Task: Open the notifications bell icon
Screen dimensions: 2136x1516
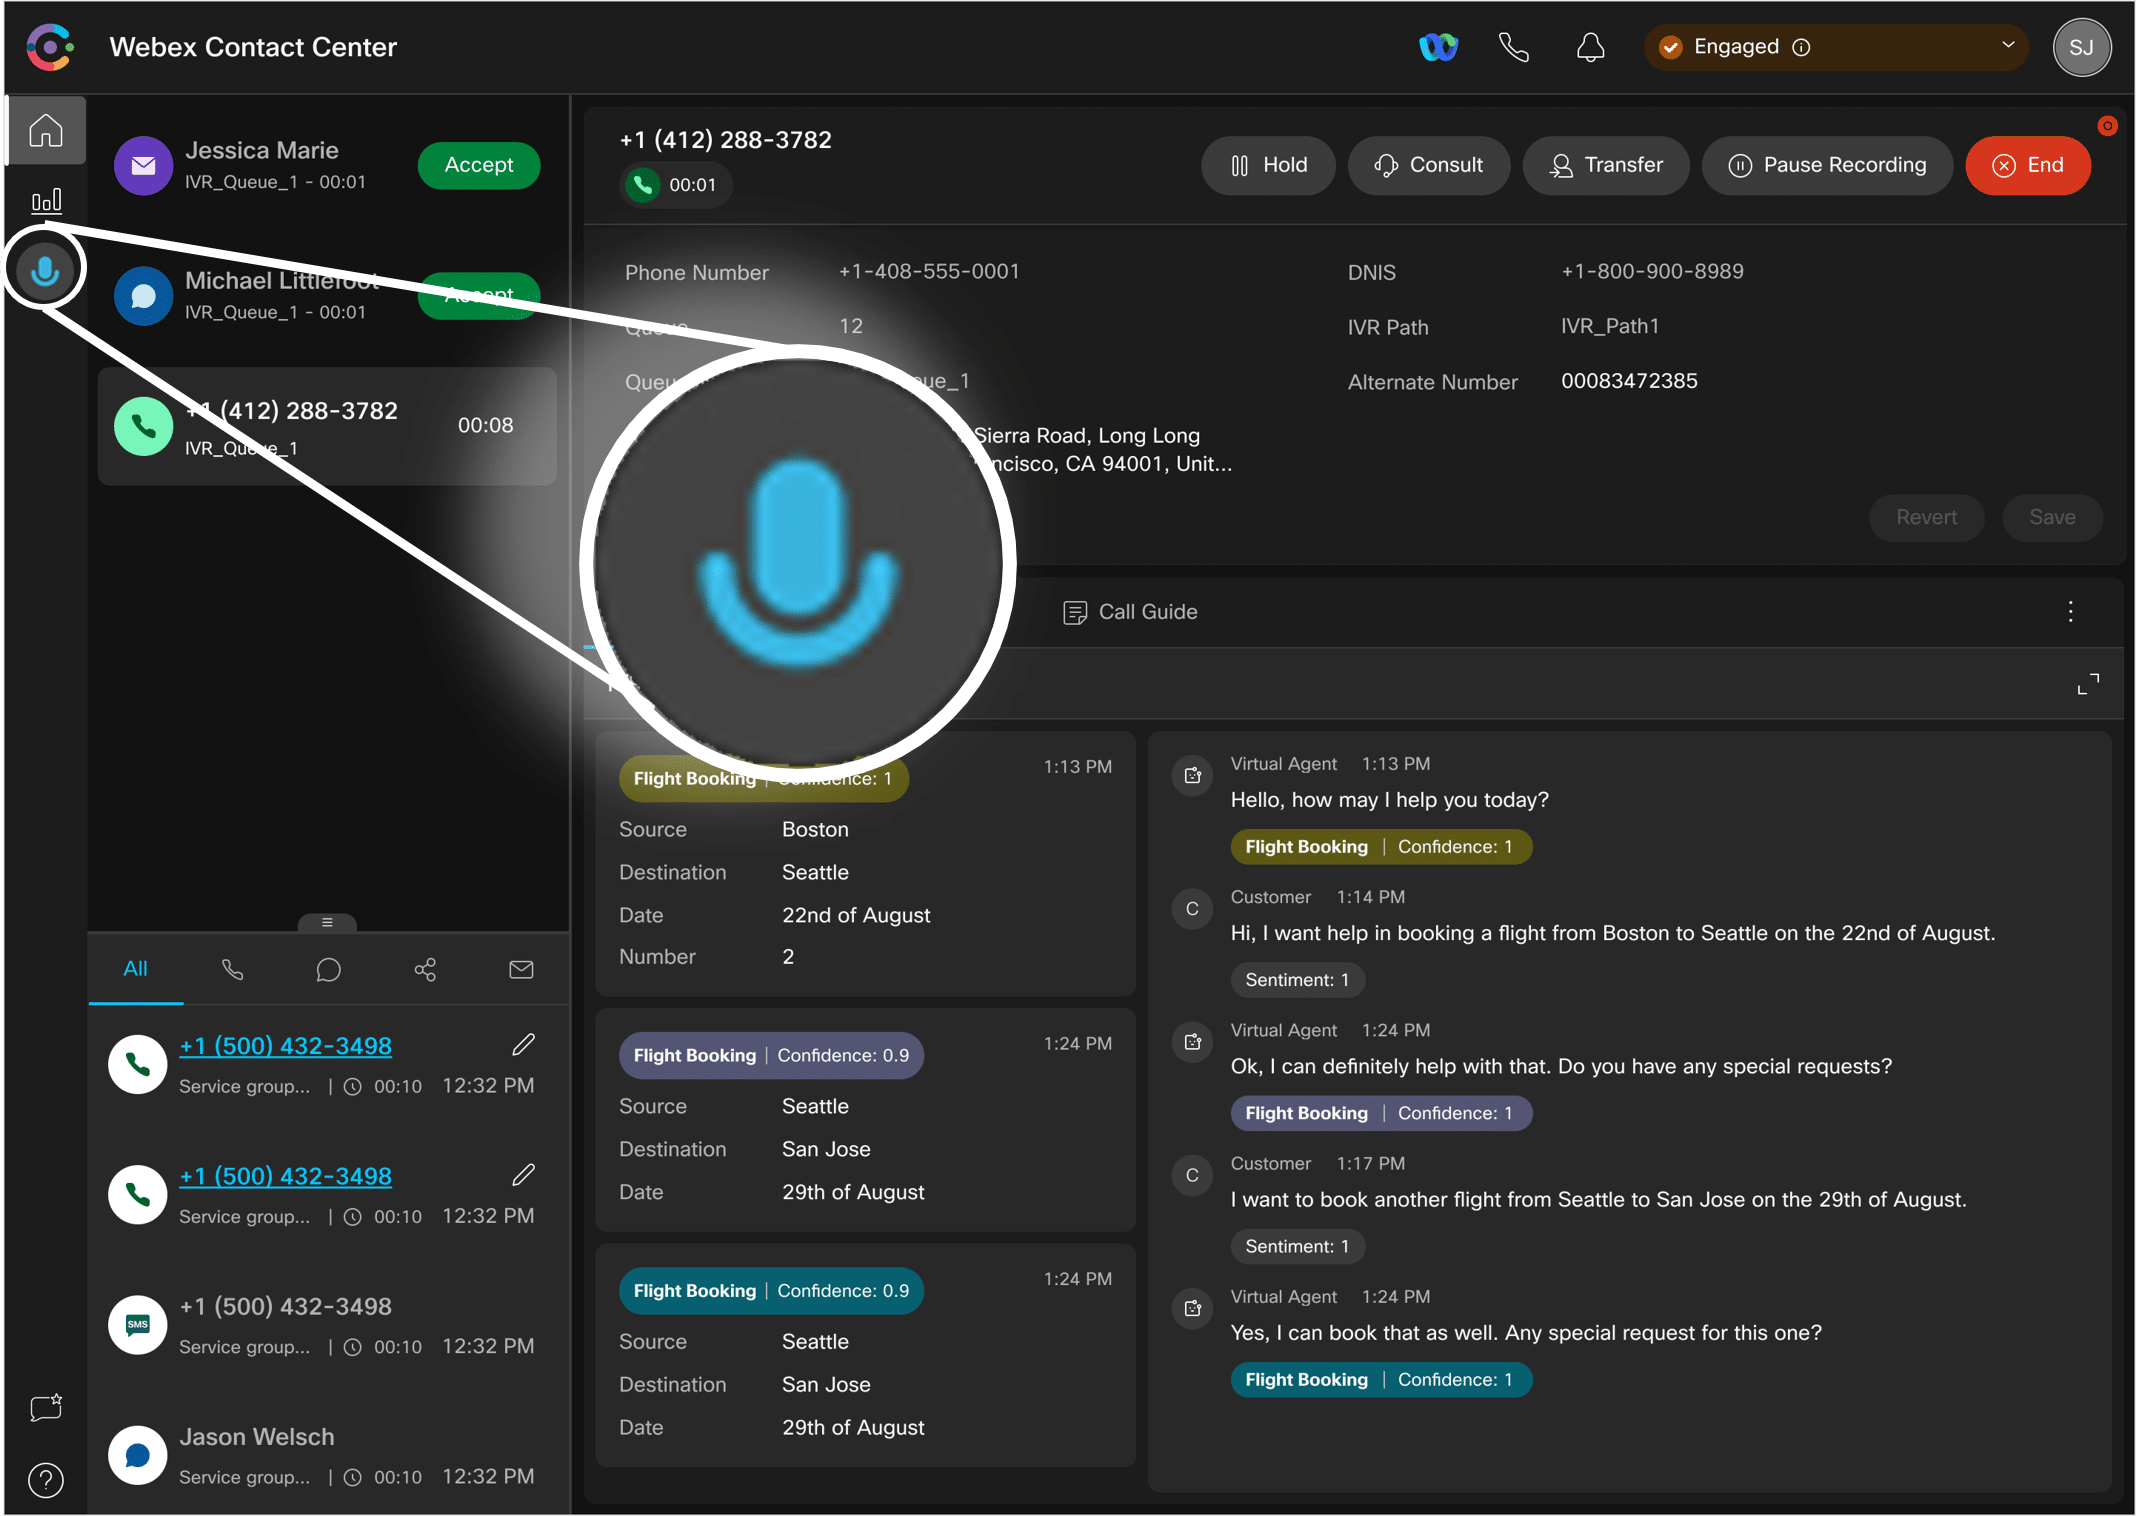Action: pyautogui.click(x=1586, y=46)
